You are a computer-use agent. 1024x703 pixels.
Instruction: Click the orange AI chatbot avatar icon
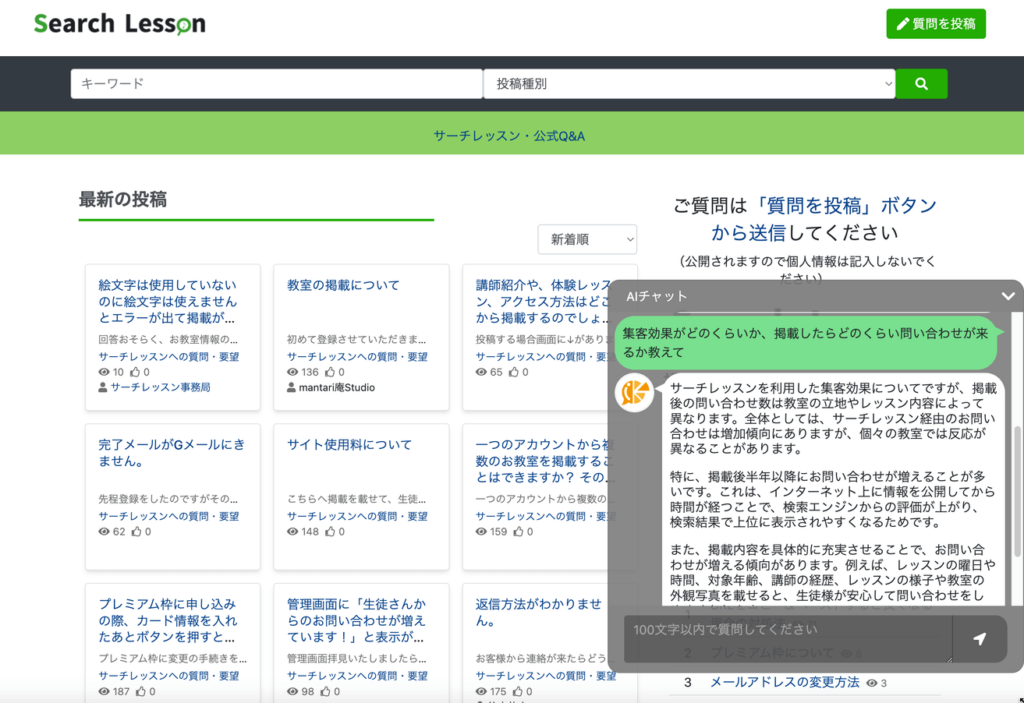(x=634, y=395)
